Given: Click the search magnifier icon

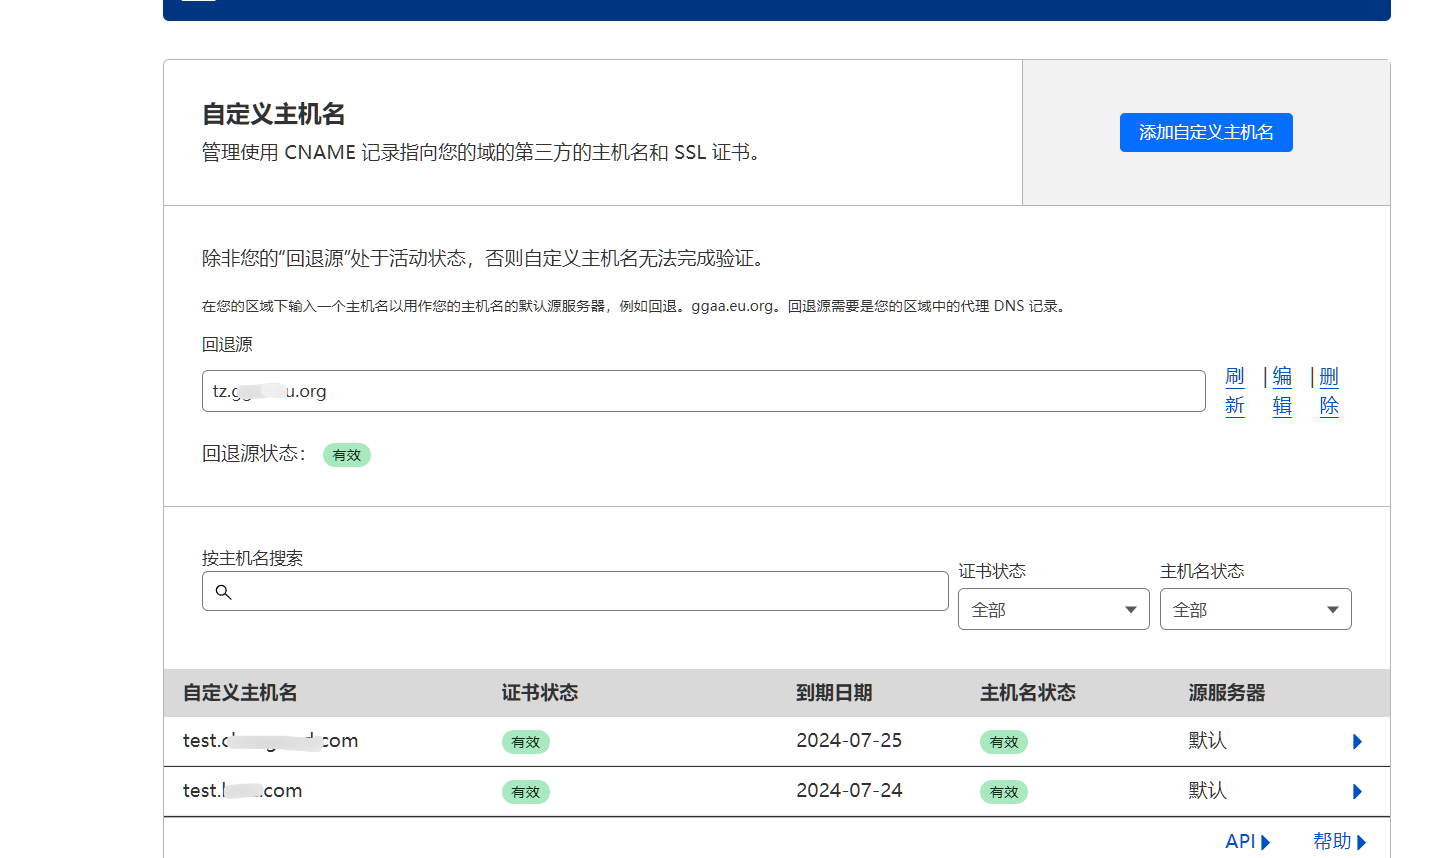Looking at the screenshot, I should 223,592.
